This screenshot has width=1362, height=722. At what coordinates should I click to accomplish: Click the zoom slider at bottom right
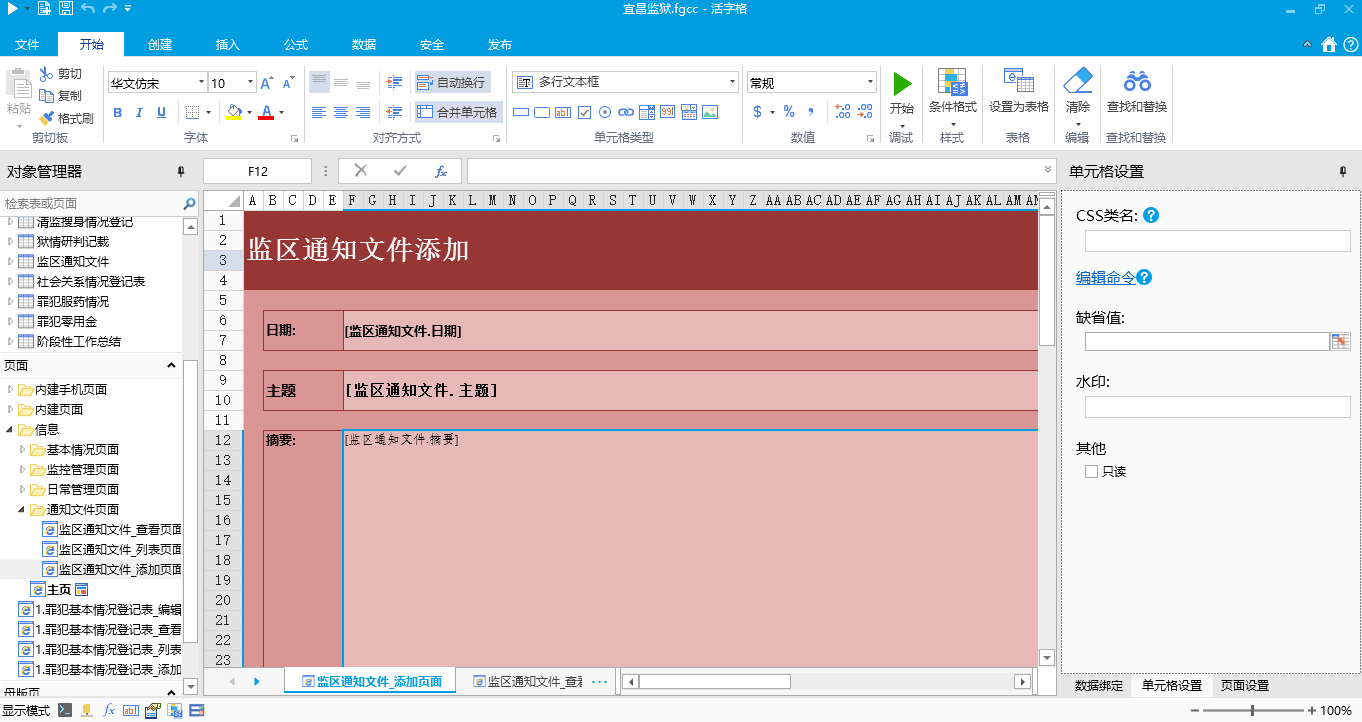(x=1252, y=710)
